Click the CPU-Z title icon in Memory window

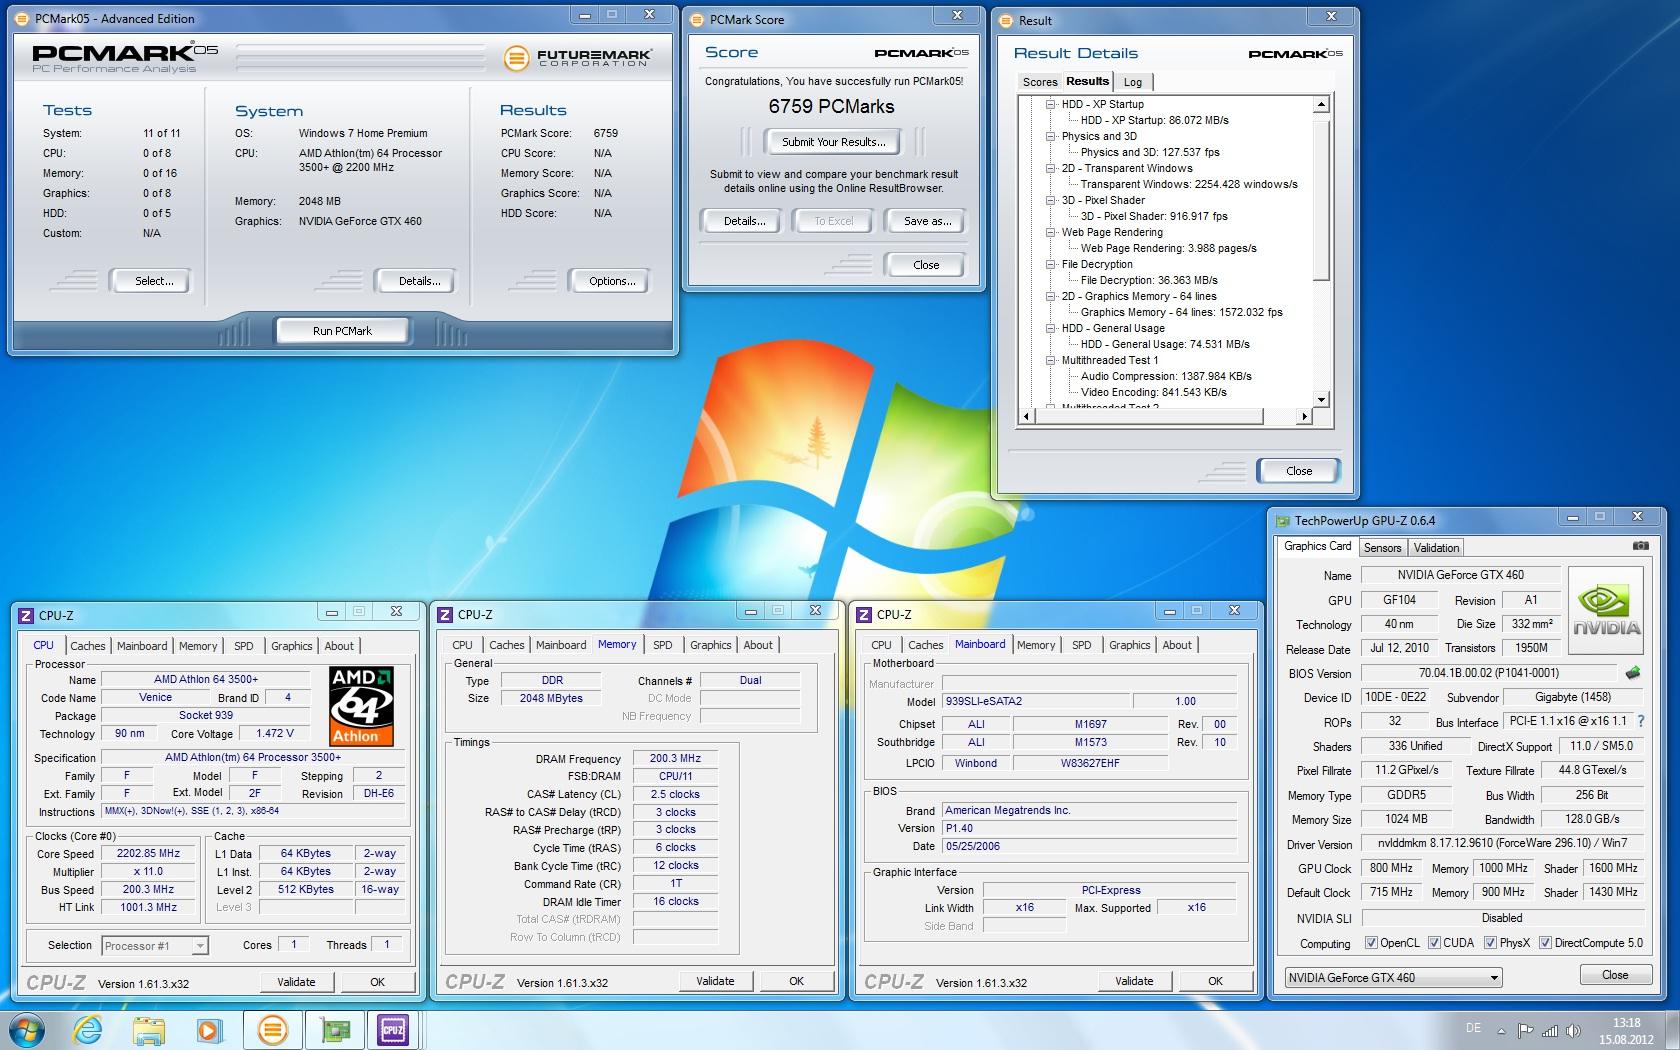446,615
